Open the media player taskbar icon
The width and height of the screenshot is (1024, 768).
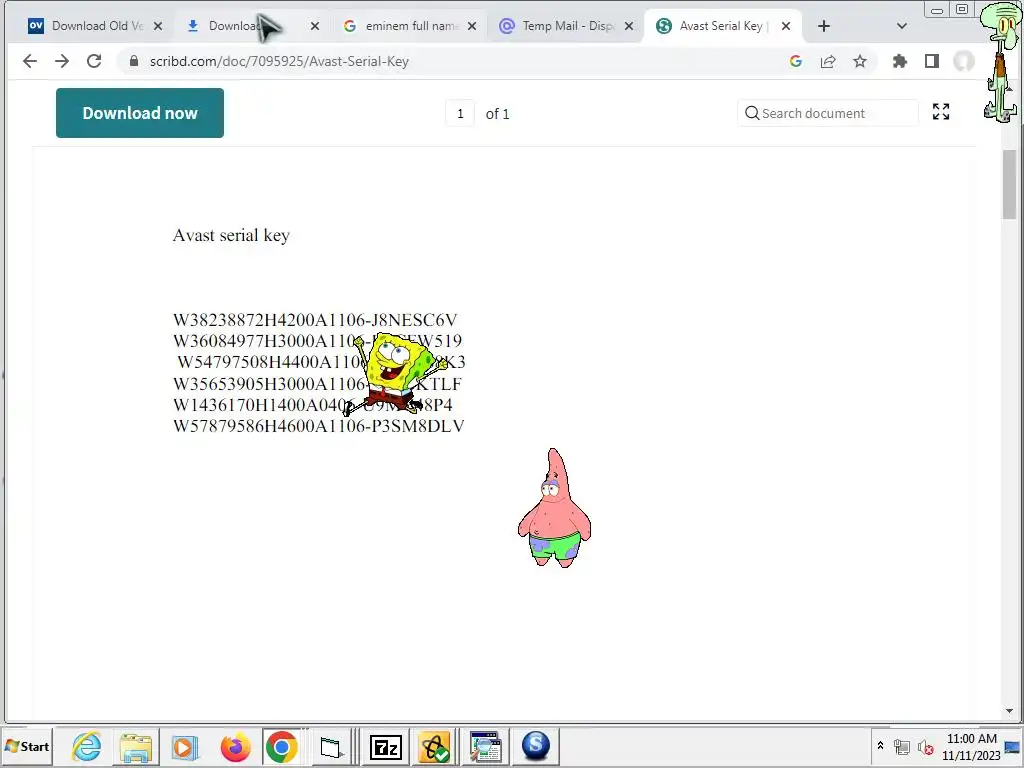point(185,746)
